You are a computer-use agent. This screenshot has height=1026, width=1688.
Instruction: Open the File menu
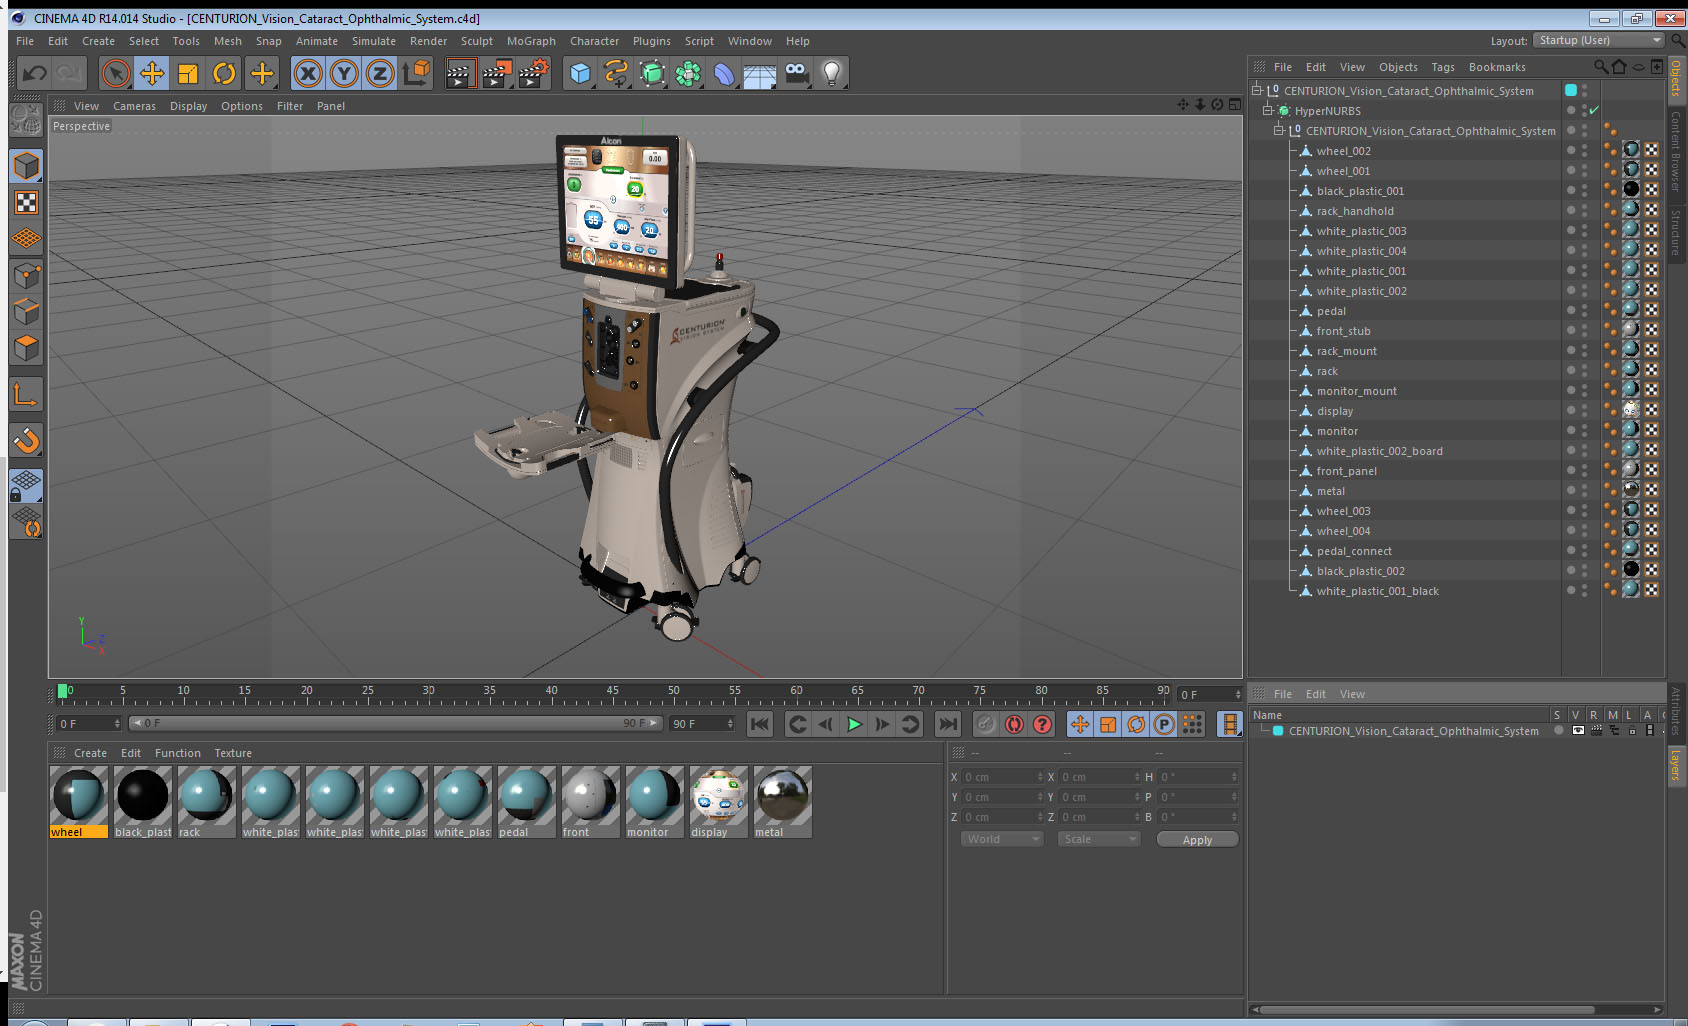(25, 41)
